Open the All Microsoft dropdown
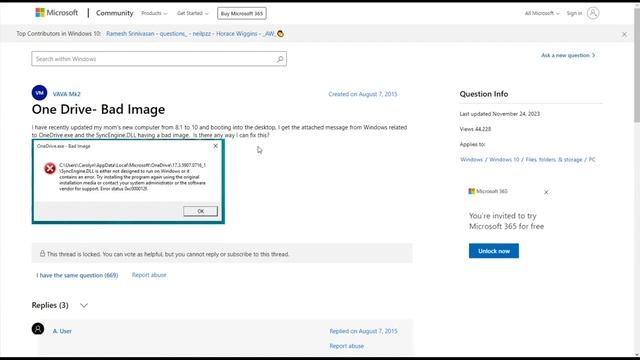This screenshot has height=360, width=640. click(x=542, y=13)
